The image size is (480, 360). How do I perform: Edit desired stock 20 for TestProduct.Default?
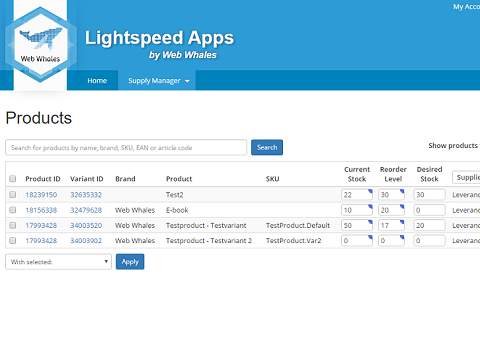pyautogui.click(x=429, y=225)
